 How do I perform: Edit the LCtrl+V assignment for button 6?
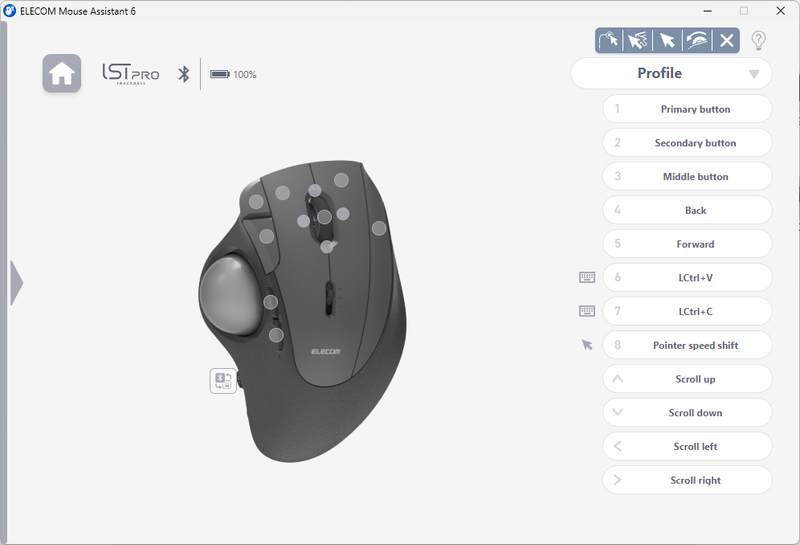pos(687,277)
